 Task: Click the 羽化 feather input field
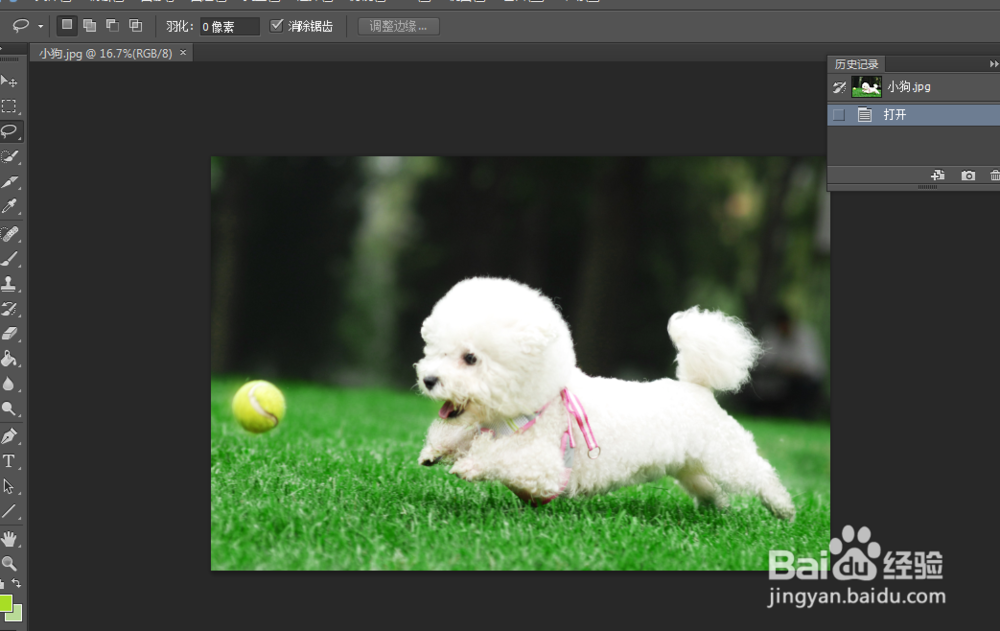[230, 26]
